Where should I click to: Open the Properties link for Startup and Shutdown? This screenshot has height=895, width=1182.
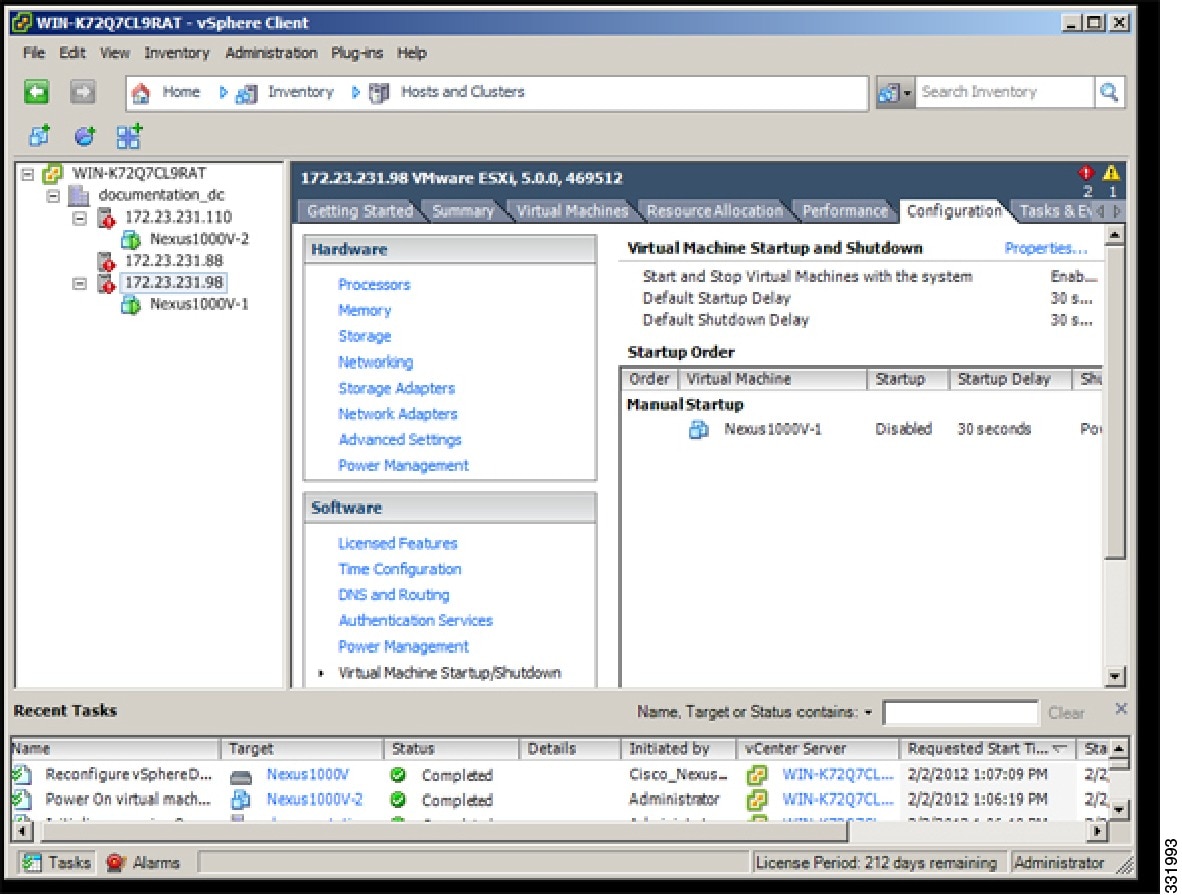click(x=1046, y=248)
